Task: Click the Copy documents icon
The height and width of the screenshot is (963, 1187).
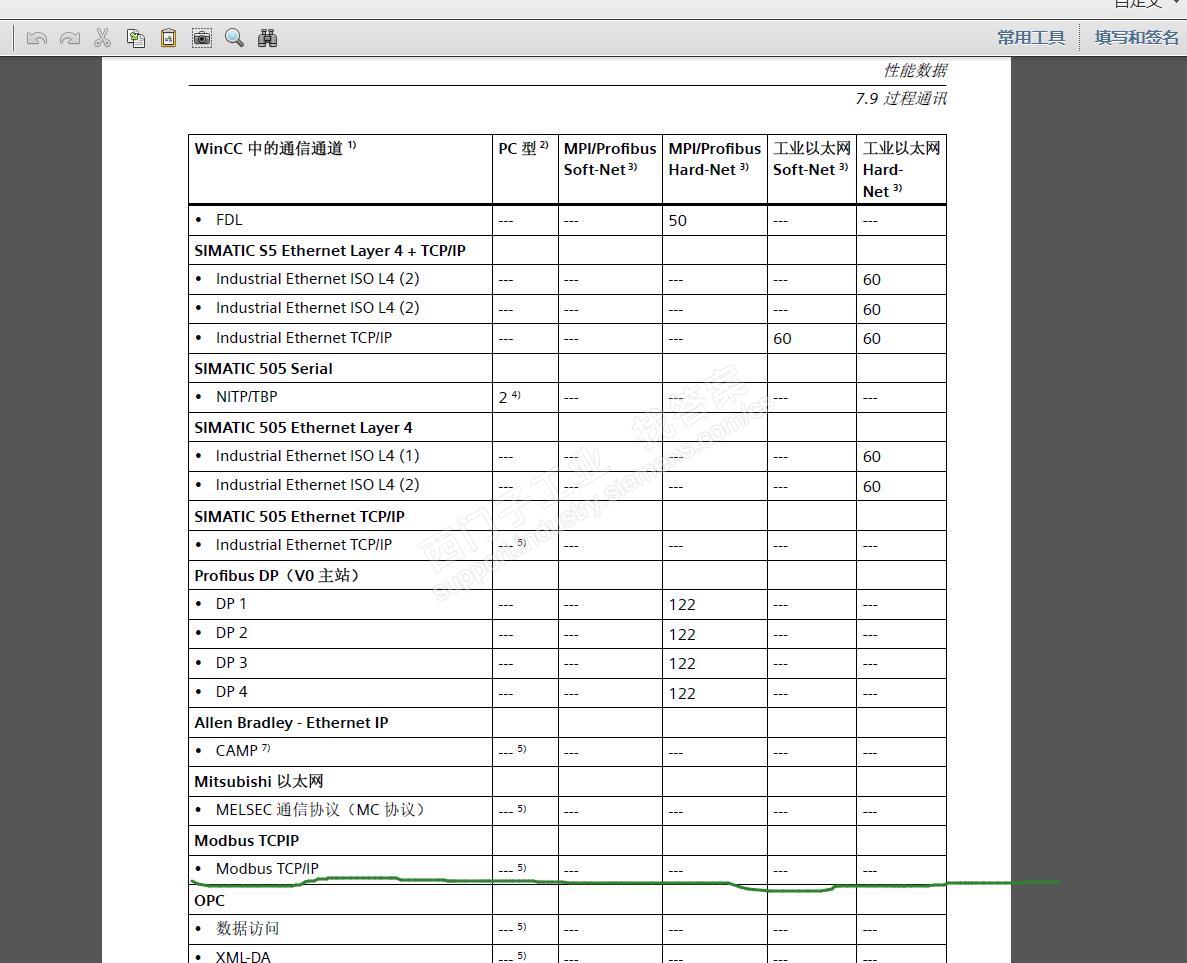Action: [x=136, y=38]
